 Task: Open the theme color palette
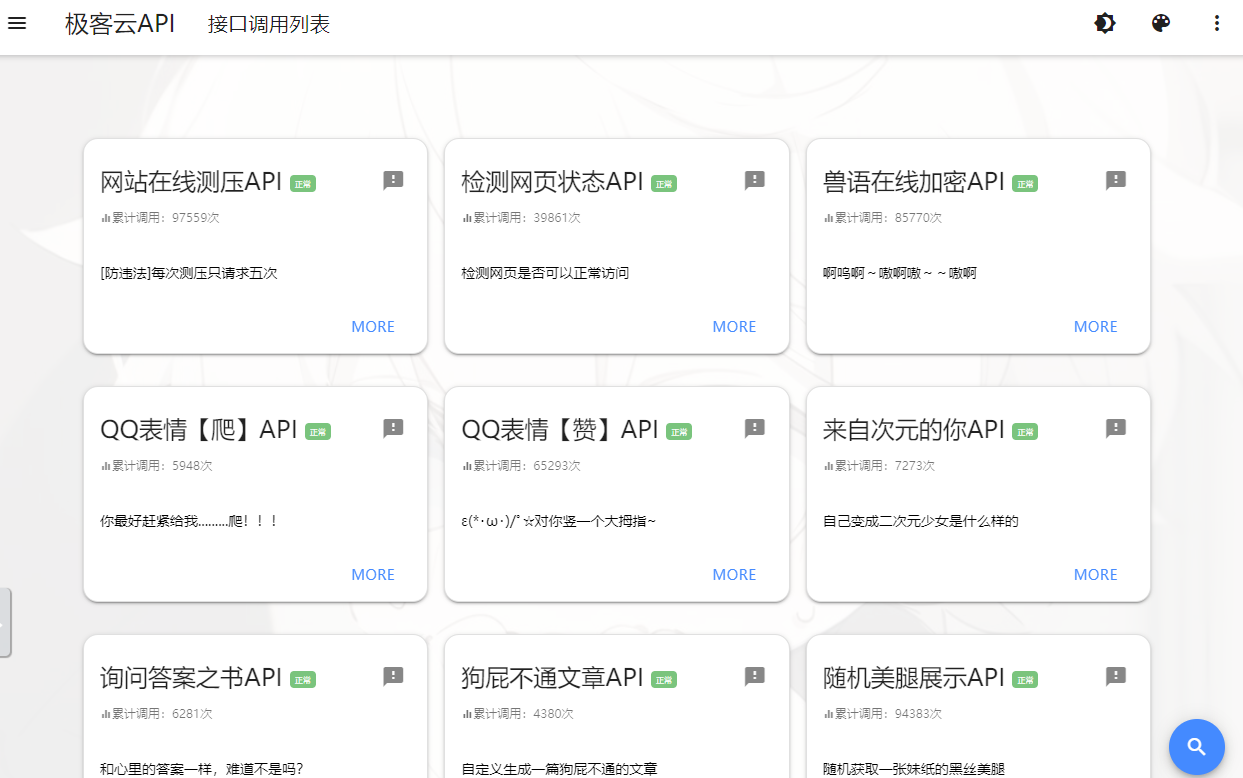pyautogui.click(x=1161, y=23)
